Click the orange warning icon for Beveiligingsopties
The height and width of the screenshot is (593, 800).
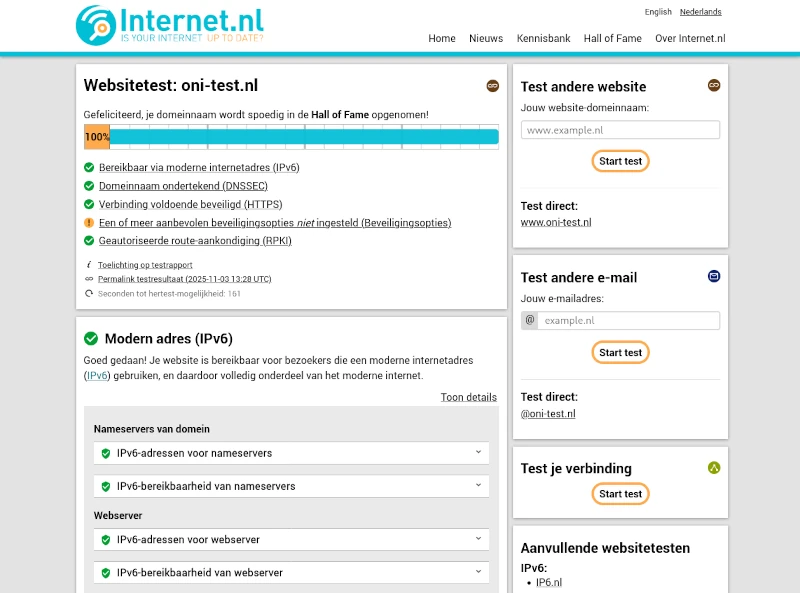click(89, 223)
